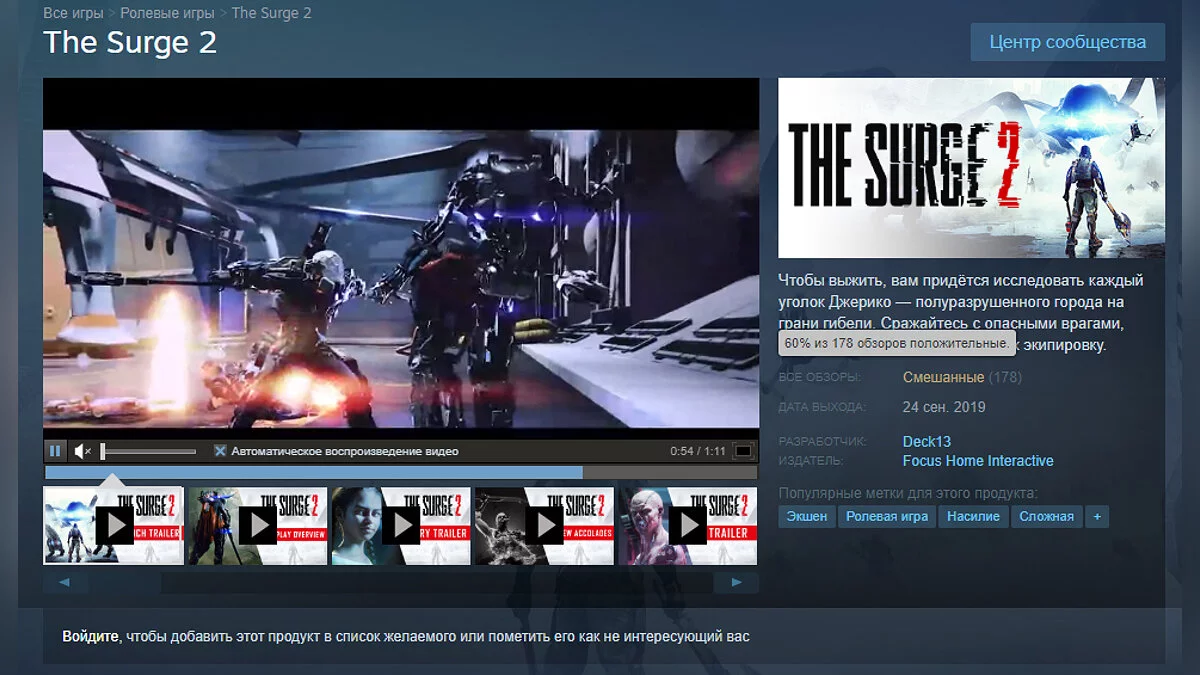Screen dimensions: 1200x675
Task: Select the 'Сложная' tag
Action: click(x=1047, y=516)
